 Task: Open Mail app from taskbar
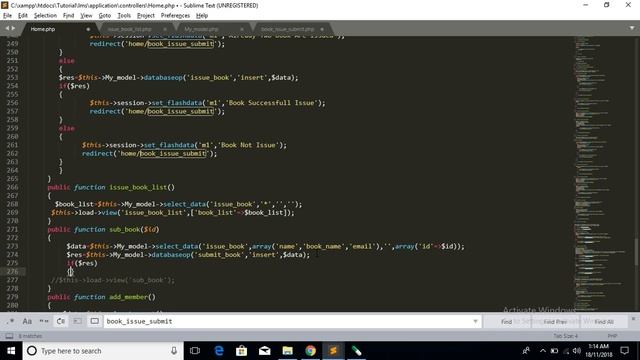tap(264, 351)
